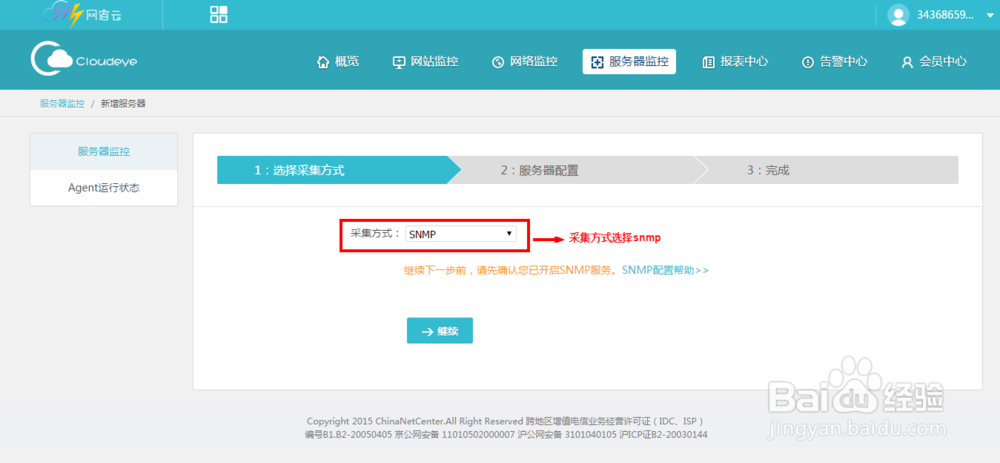Go to 概览 overview tab
The width and height of the screenshot is (1000, 463).
coord(338,62)
